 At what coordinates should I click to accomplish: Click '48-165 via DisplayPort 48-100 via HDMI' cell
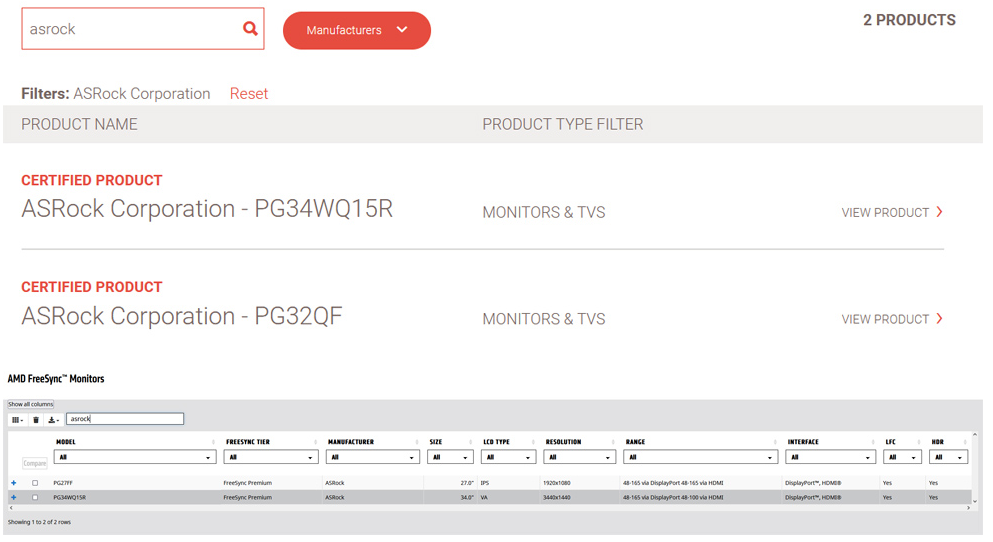click(x=673, y=497)
